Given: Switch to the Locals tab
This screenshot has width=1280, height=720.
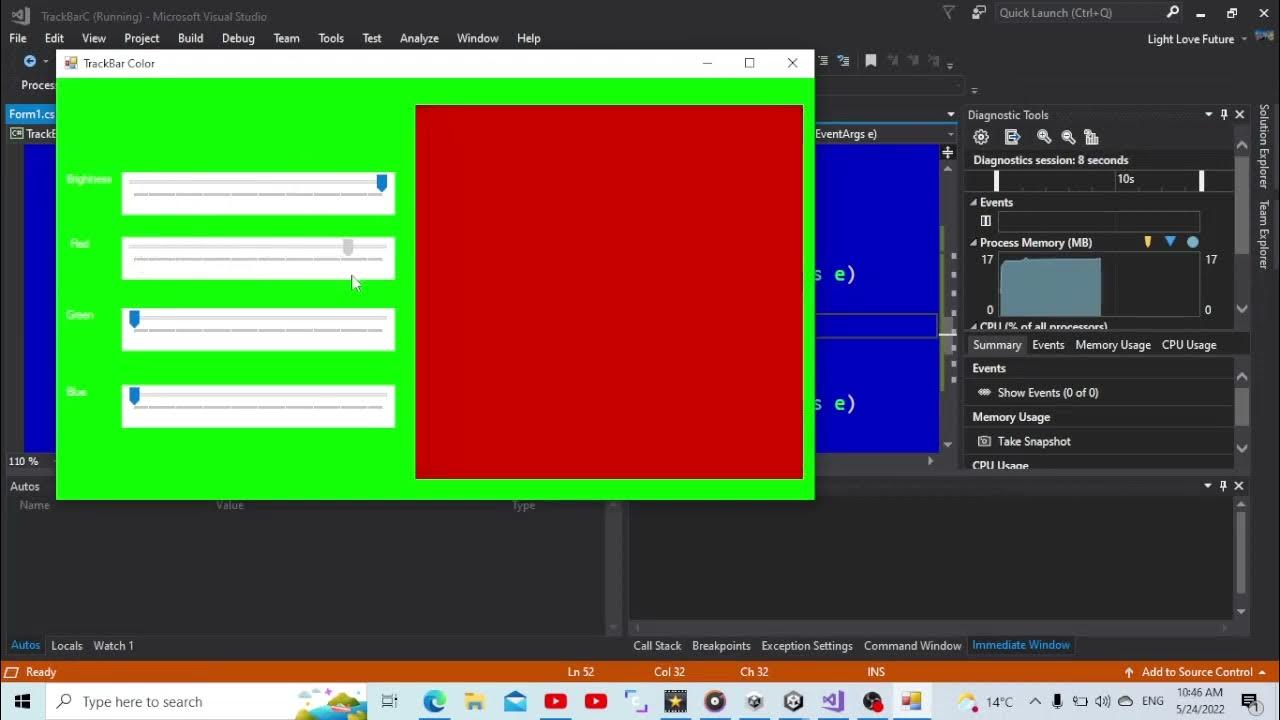Looking at the screenshot, I should tap(67, 646).
